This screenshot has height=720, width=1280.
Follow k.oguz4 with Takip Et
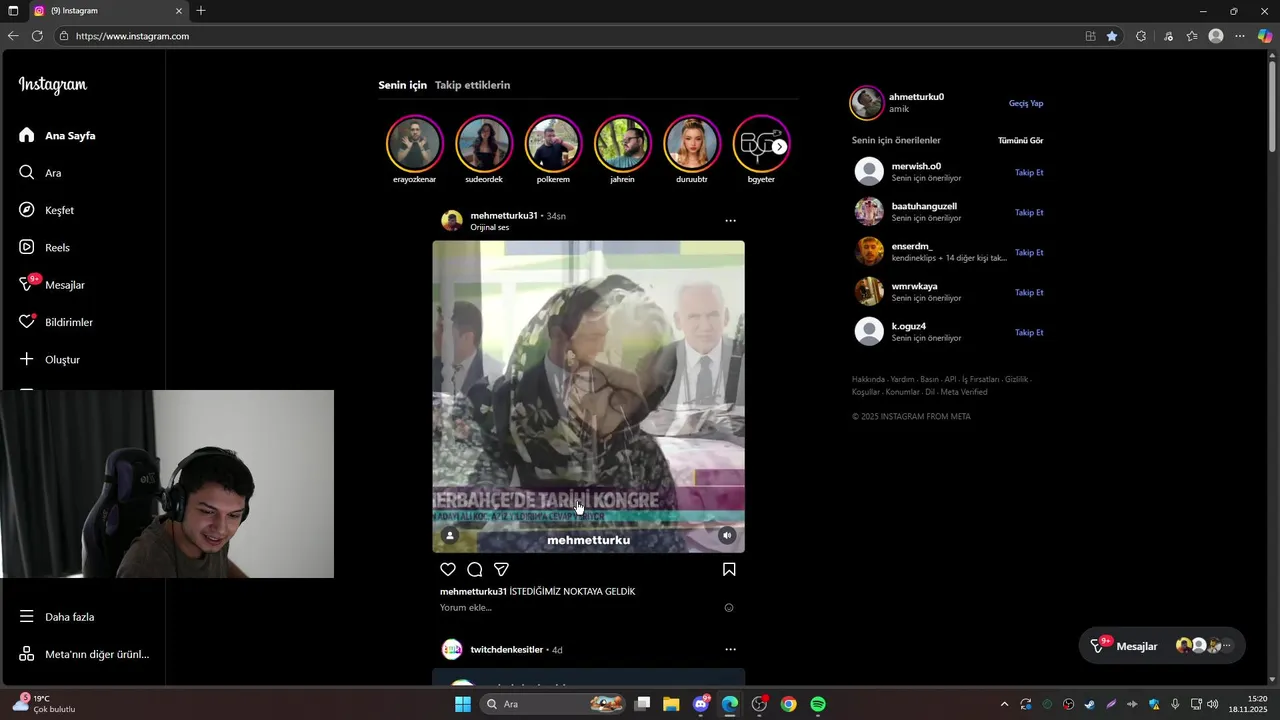click(x=1029, y=332)
